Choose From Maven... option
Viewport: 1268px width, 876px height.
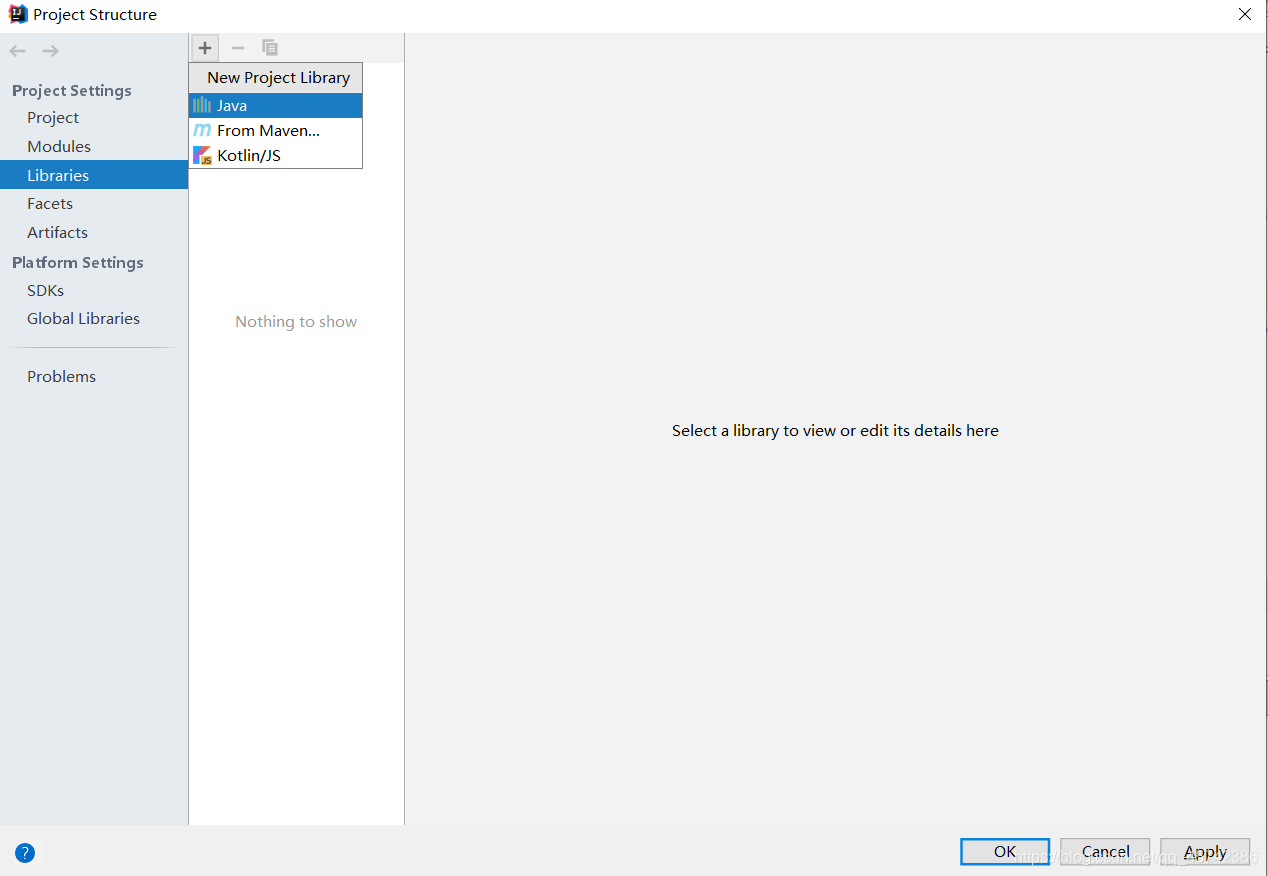(276, 130)
